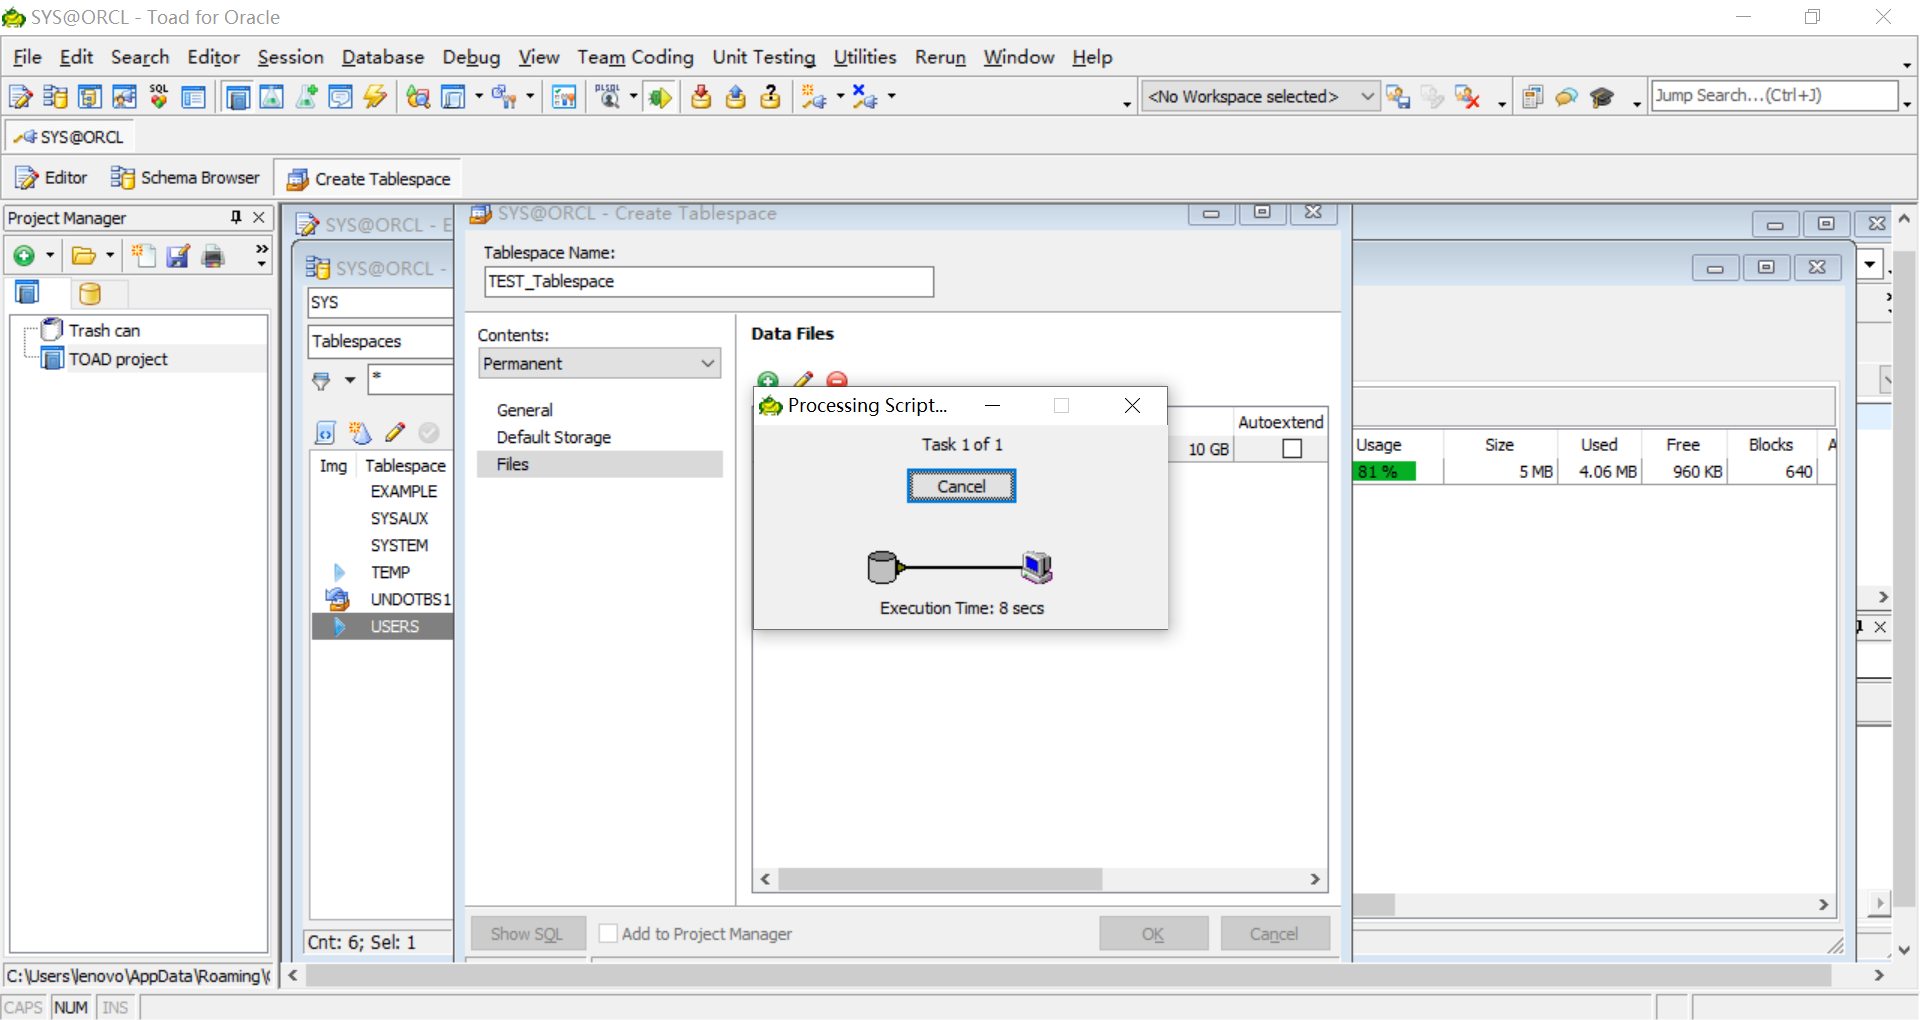Switch to the Editor tab

click(x=52, y=178)
